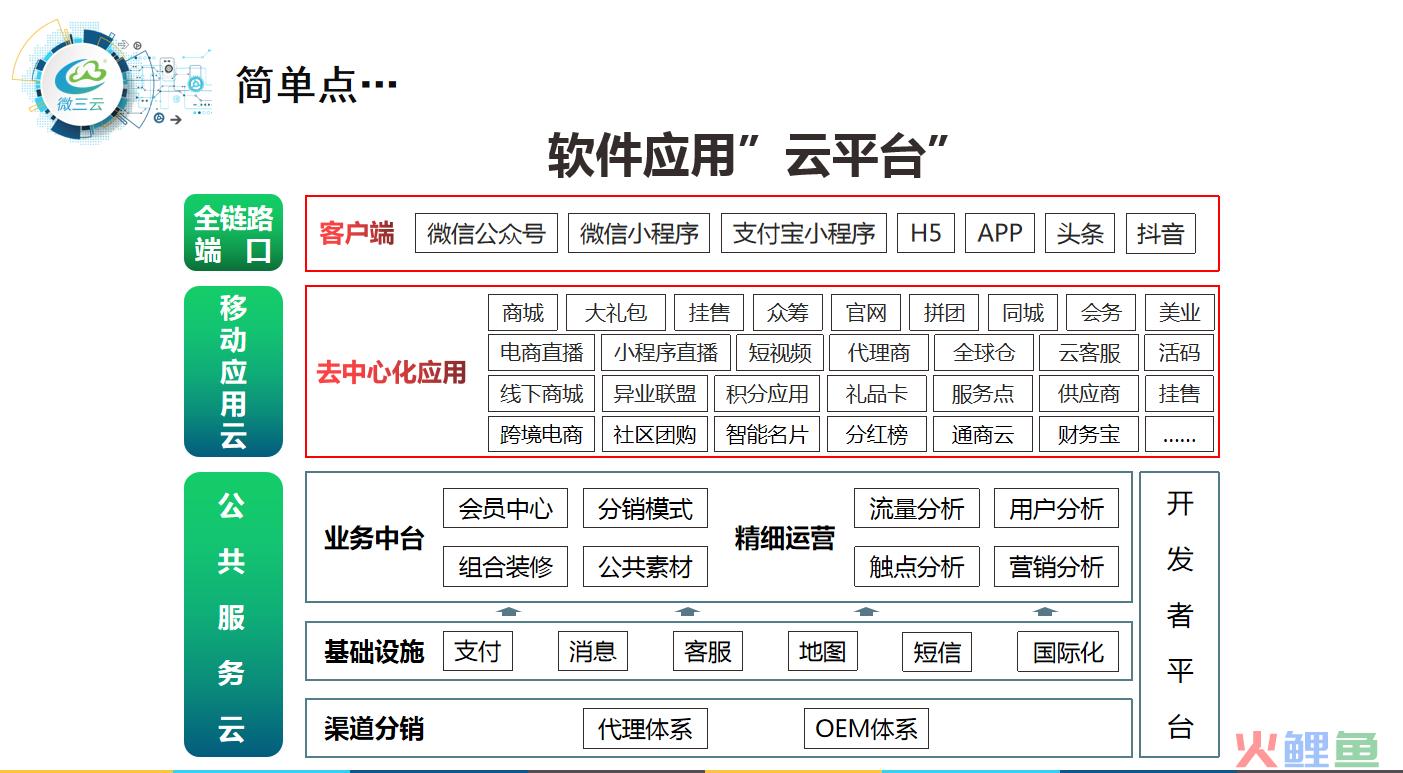Open the 商城 application box
Viewport: 1403px width, 773px height.
[x=523, y=313]
